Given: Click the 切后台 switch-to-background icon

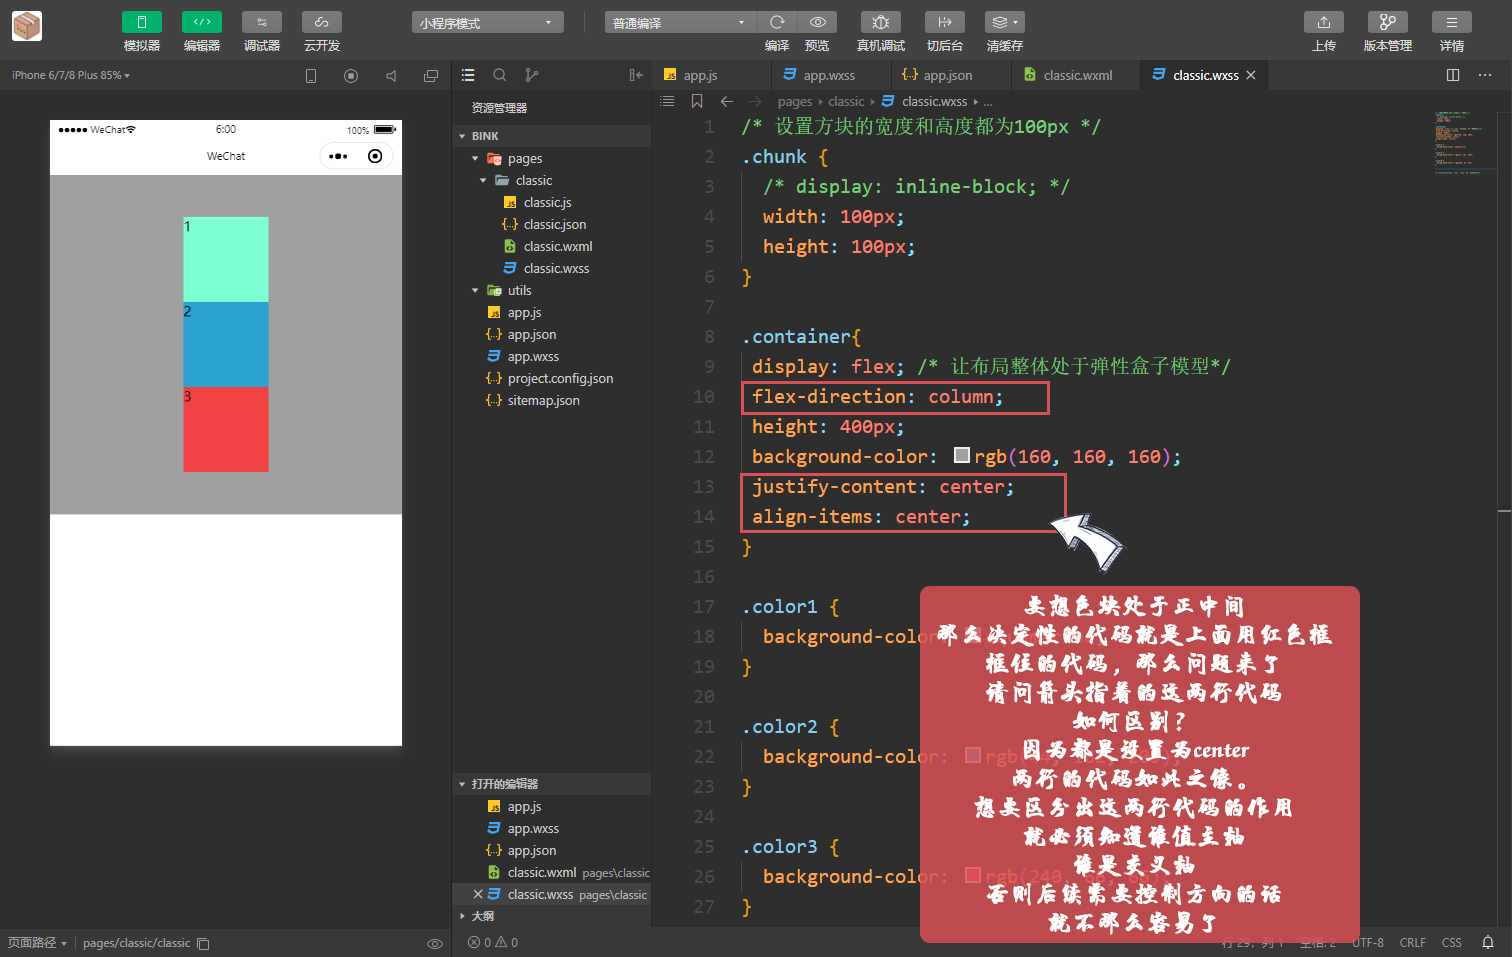Looking at the screenshot, I should pos(944,22).
